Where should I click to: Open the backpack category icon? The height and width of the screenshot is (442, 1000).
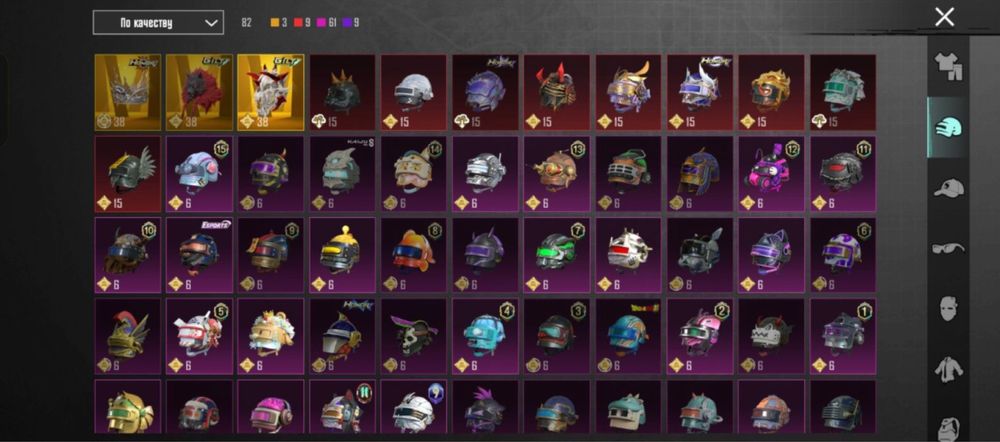tap(948, 425)
